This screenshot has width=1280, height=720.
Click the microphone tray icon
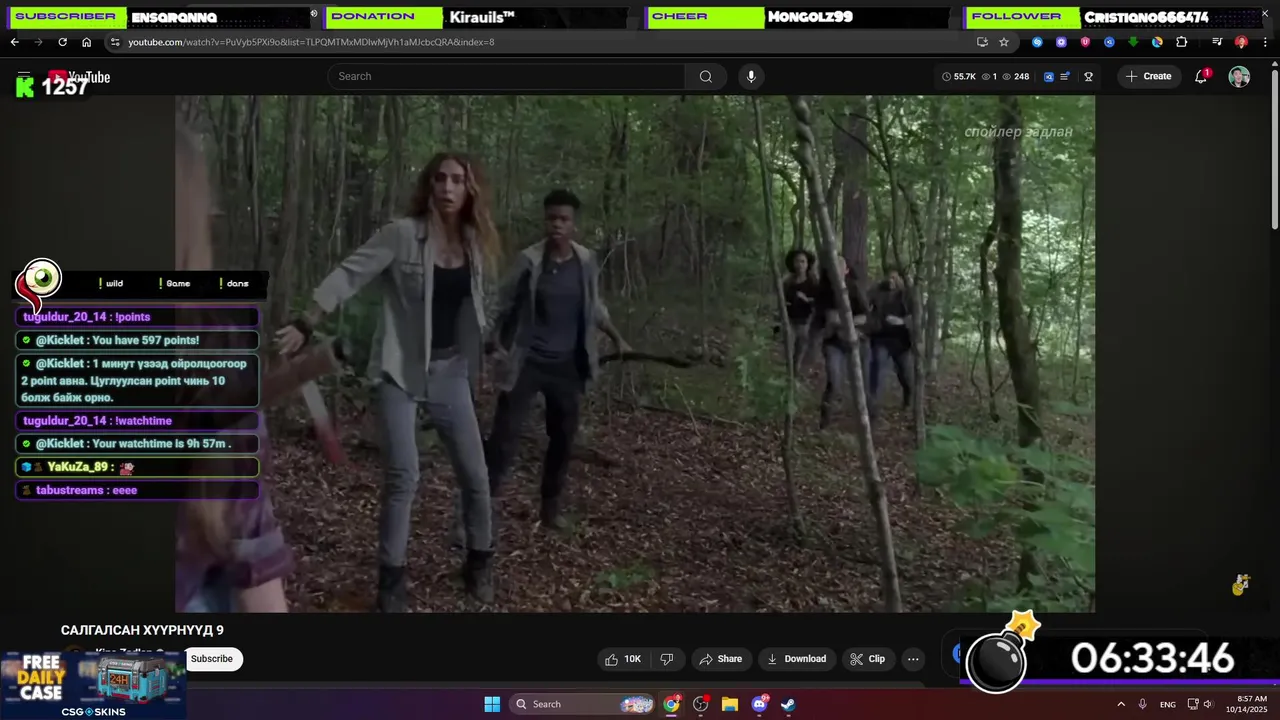click(1142, 704)
